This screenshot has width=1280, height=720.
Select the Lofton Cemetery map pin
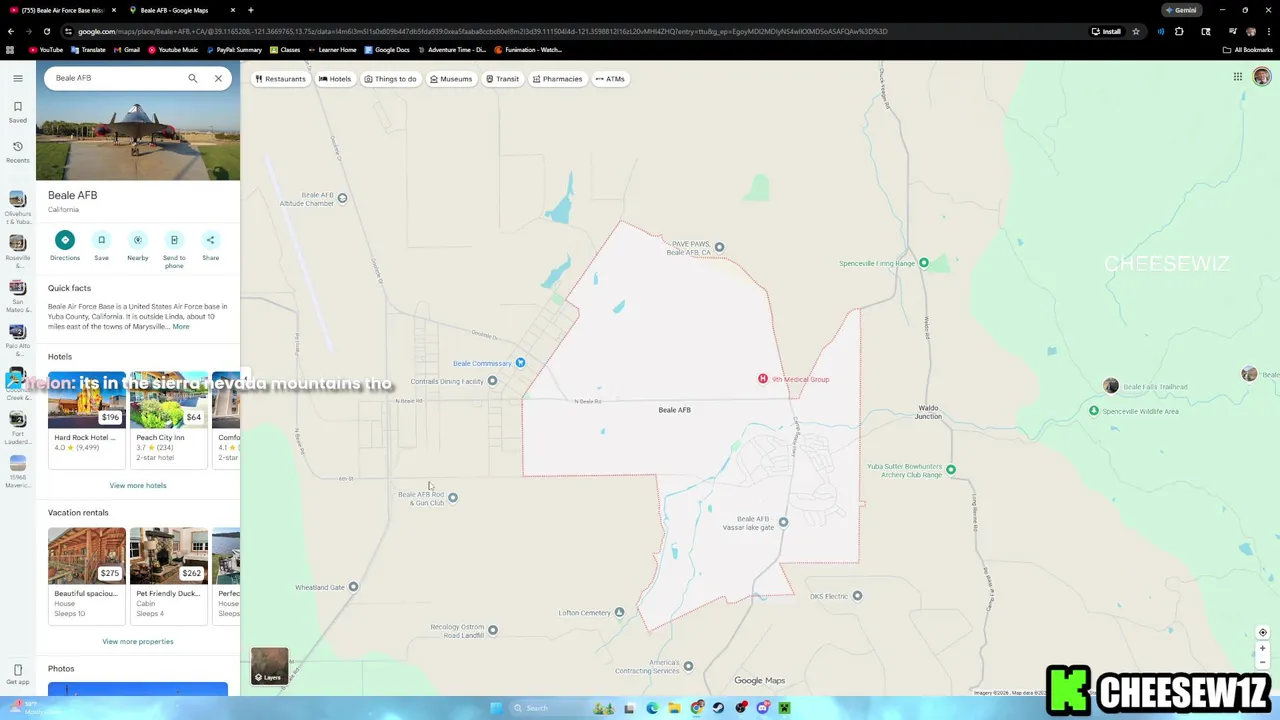(619, 612)
